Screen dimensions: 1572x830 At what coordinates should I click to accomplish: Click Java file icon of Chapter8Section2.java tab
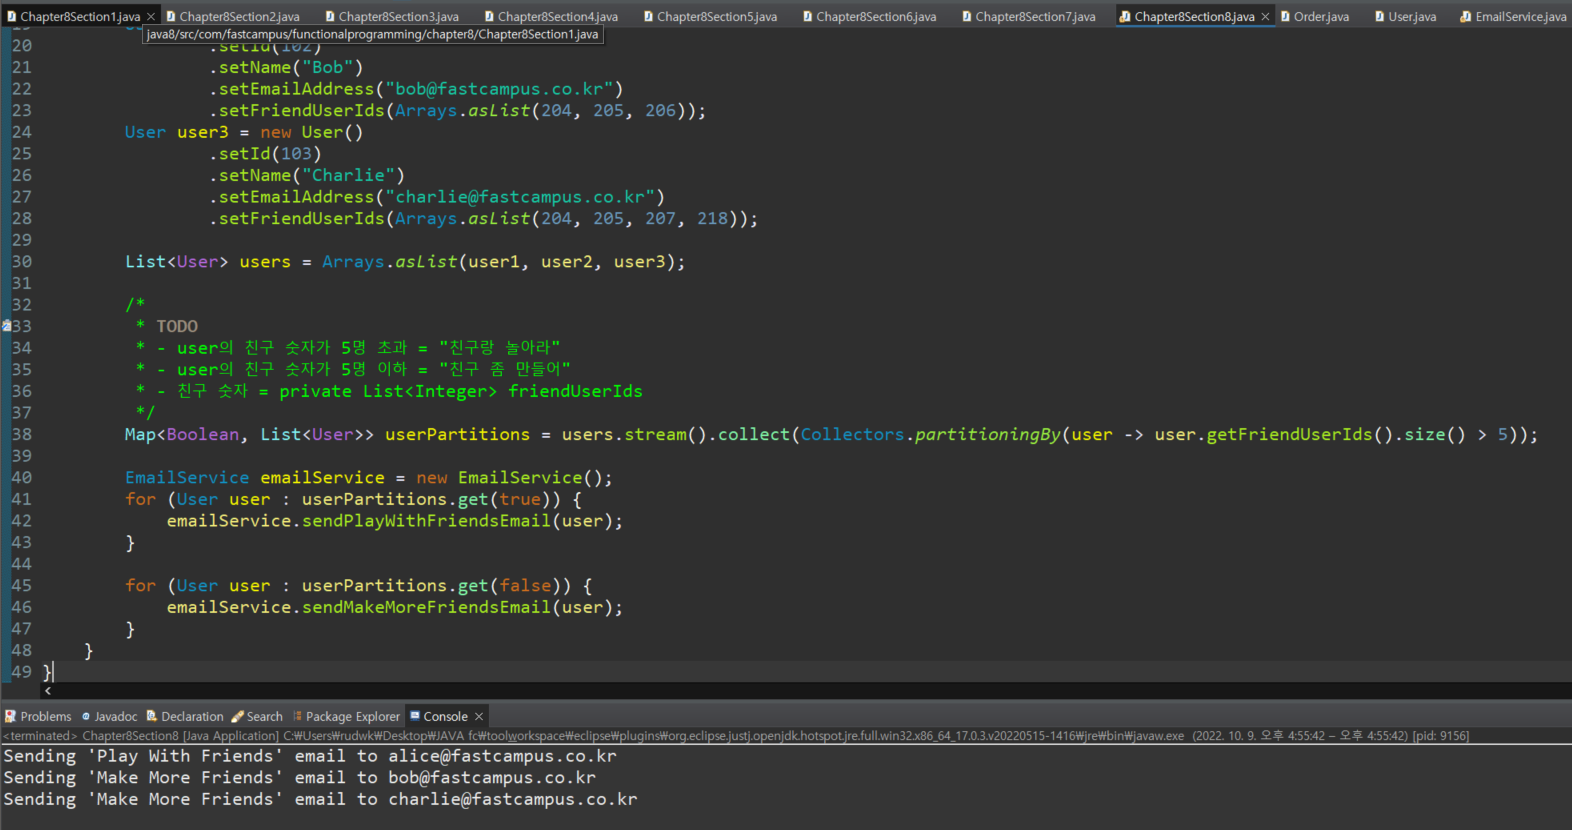pos(171,16)
